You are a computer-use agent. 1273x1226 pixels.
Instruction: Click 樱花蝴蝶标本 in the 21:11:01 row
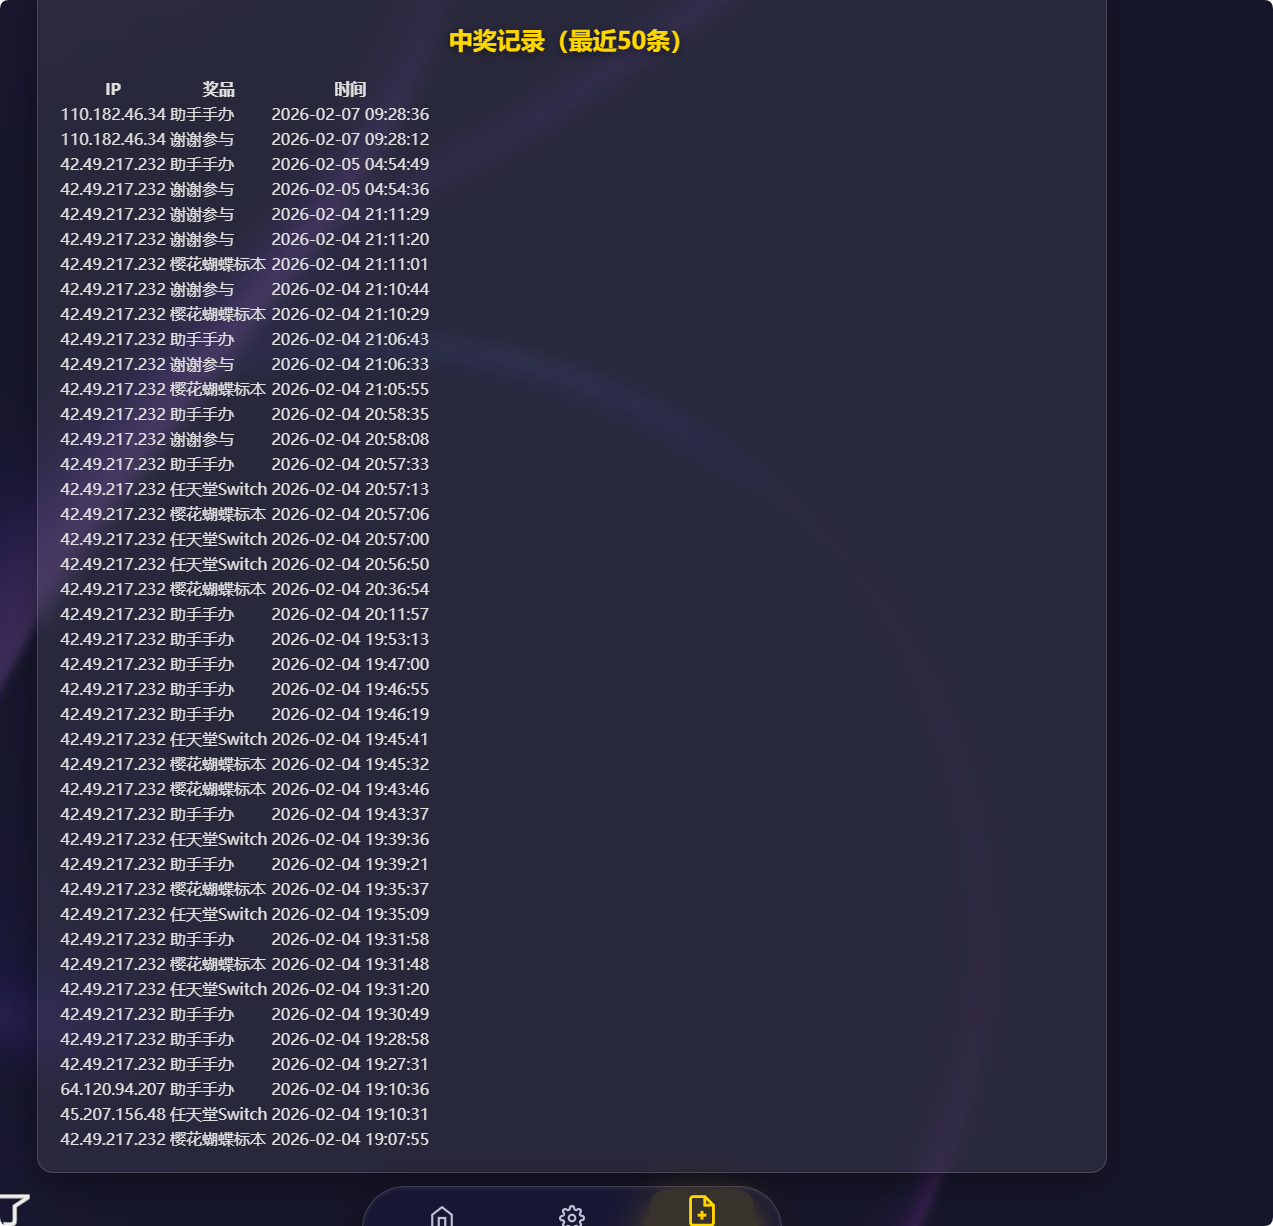click(x=218, y=264)
